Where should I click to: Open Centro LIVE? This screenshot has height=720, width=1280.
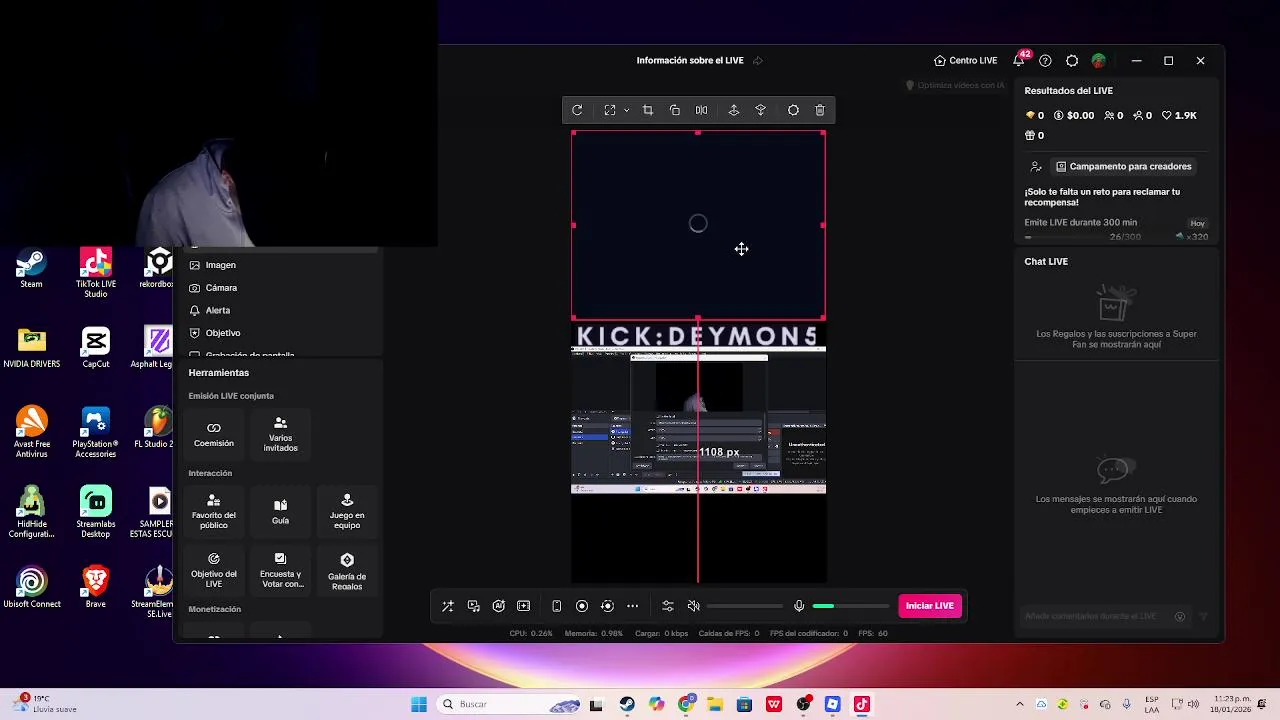966,61
